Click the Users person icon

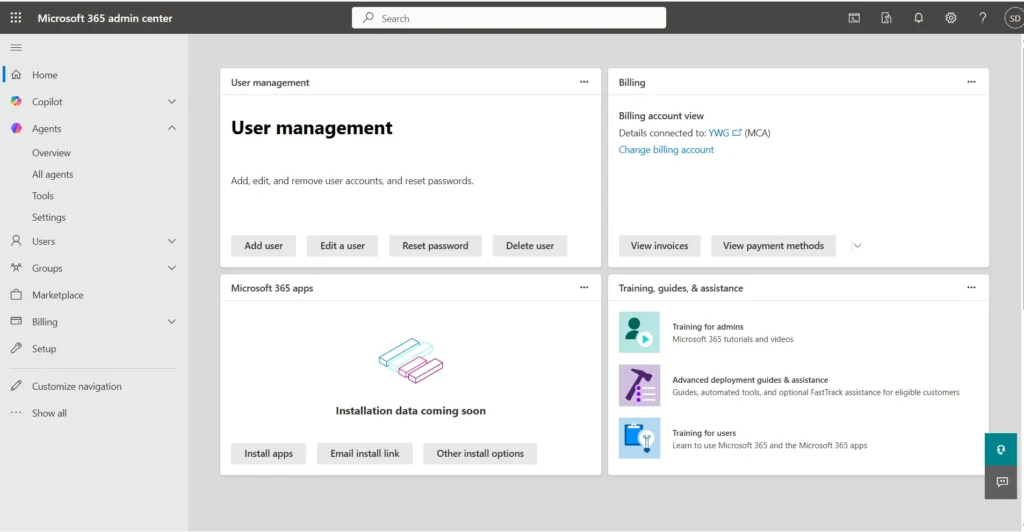click(x=16, y=241)
